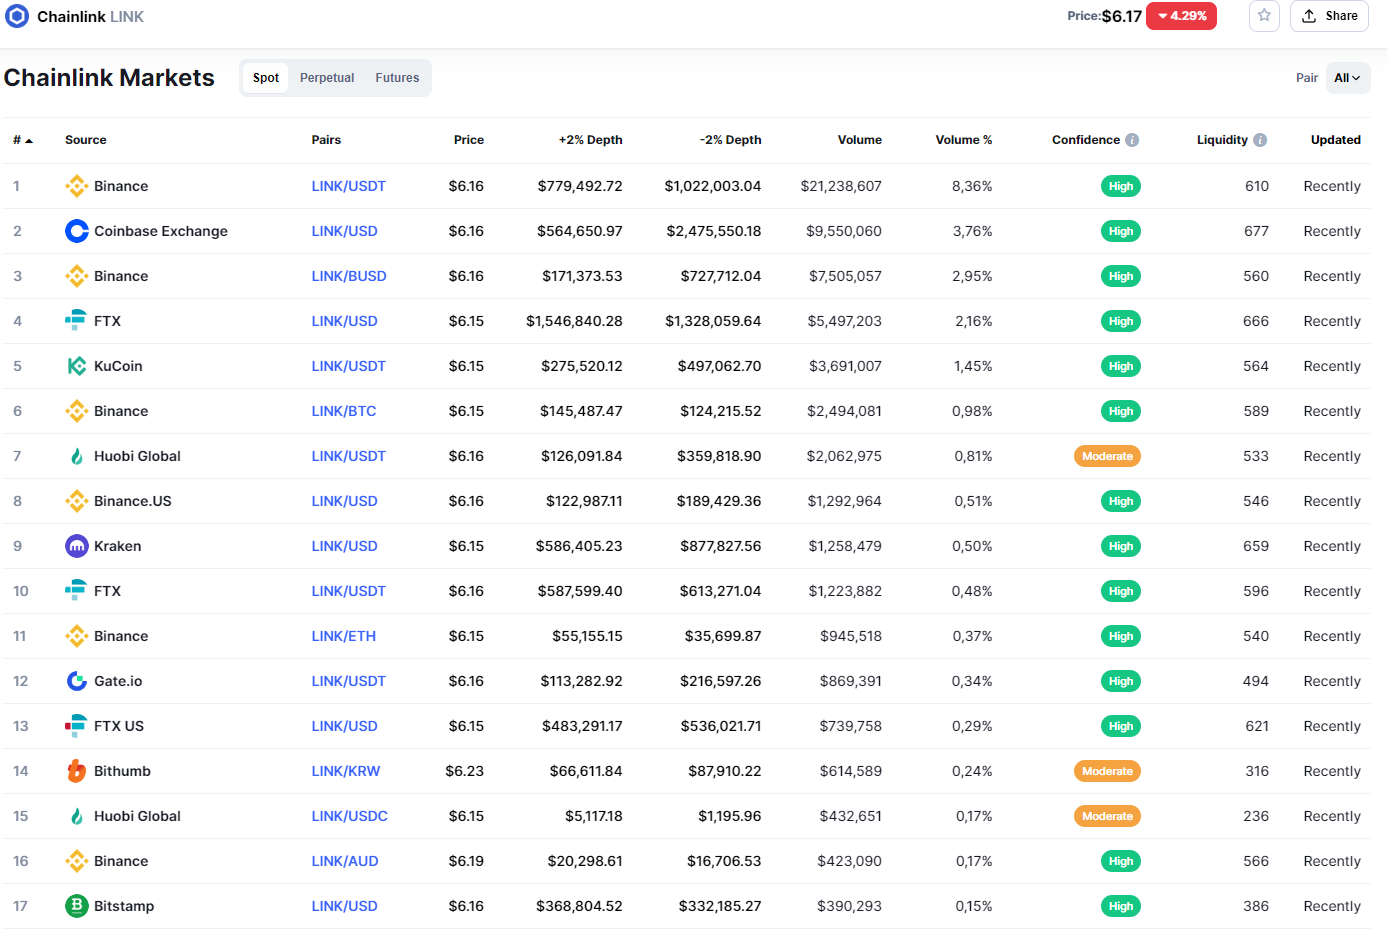The image size is (1387, 932).
Task: Sort table by Source column header
Action: pos(86,140)
